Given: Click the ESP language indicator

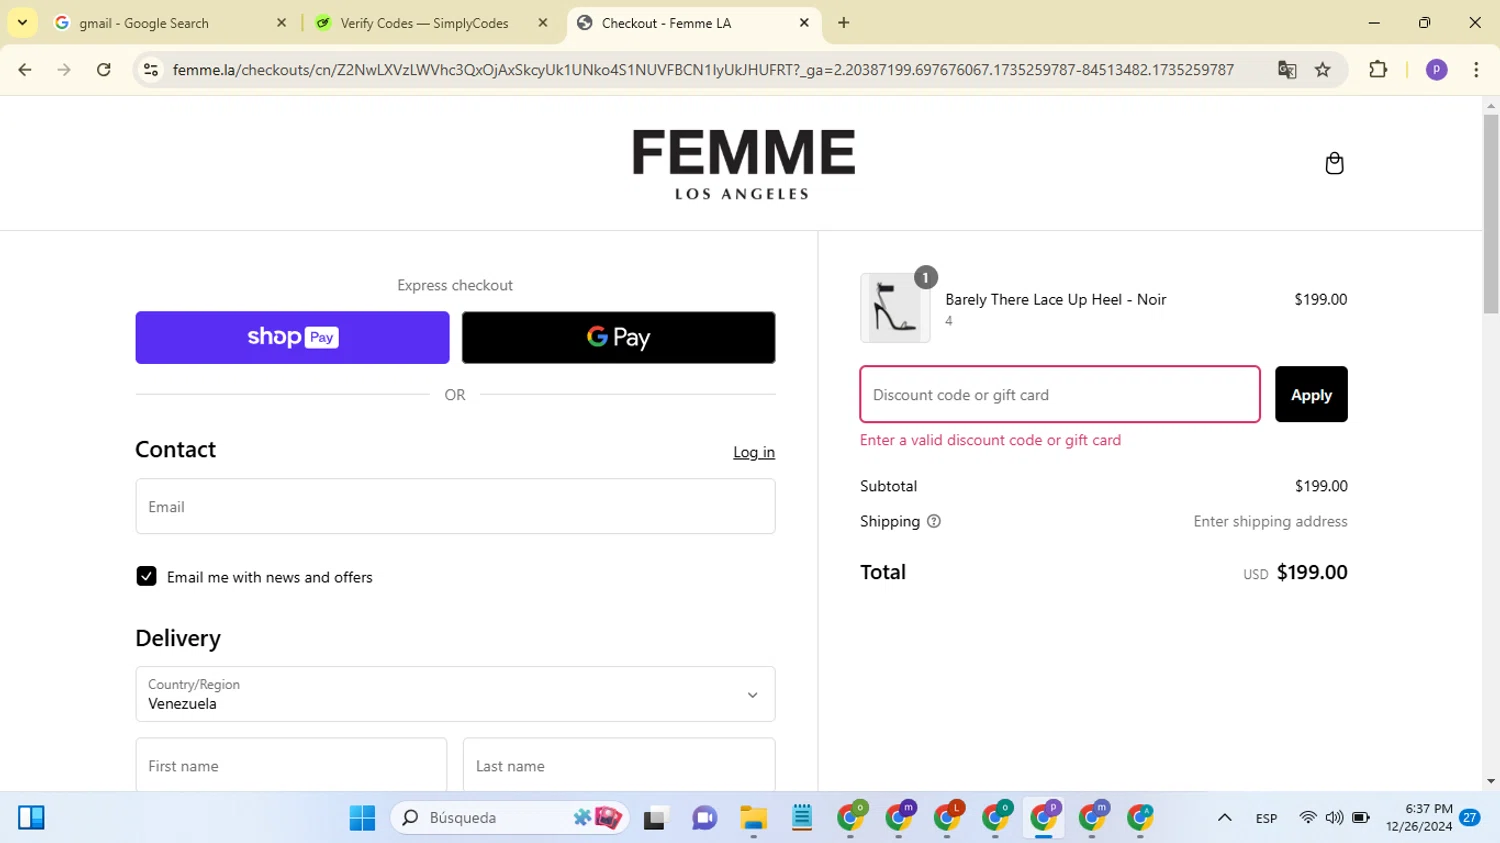Looking at the screenshot, I should [x=1266, y=818].
